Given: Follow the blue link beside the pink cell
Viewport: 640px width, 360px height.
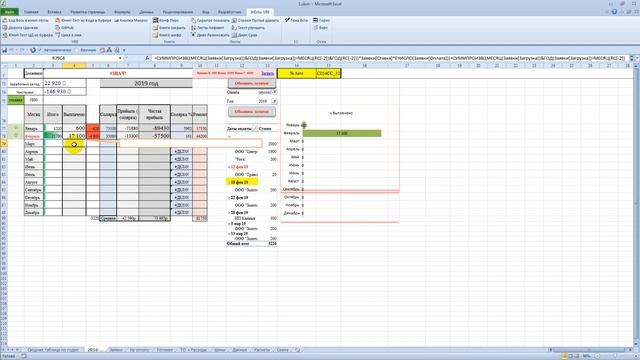Looking at the screenshot, I should (x=267, y=73).
